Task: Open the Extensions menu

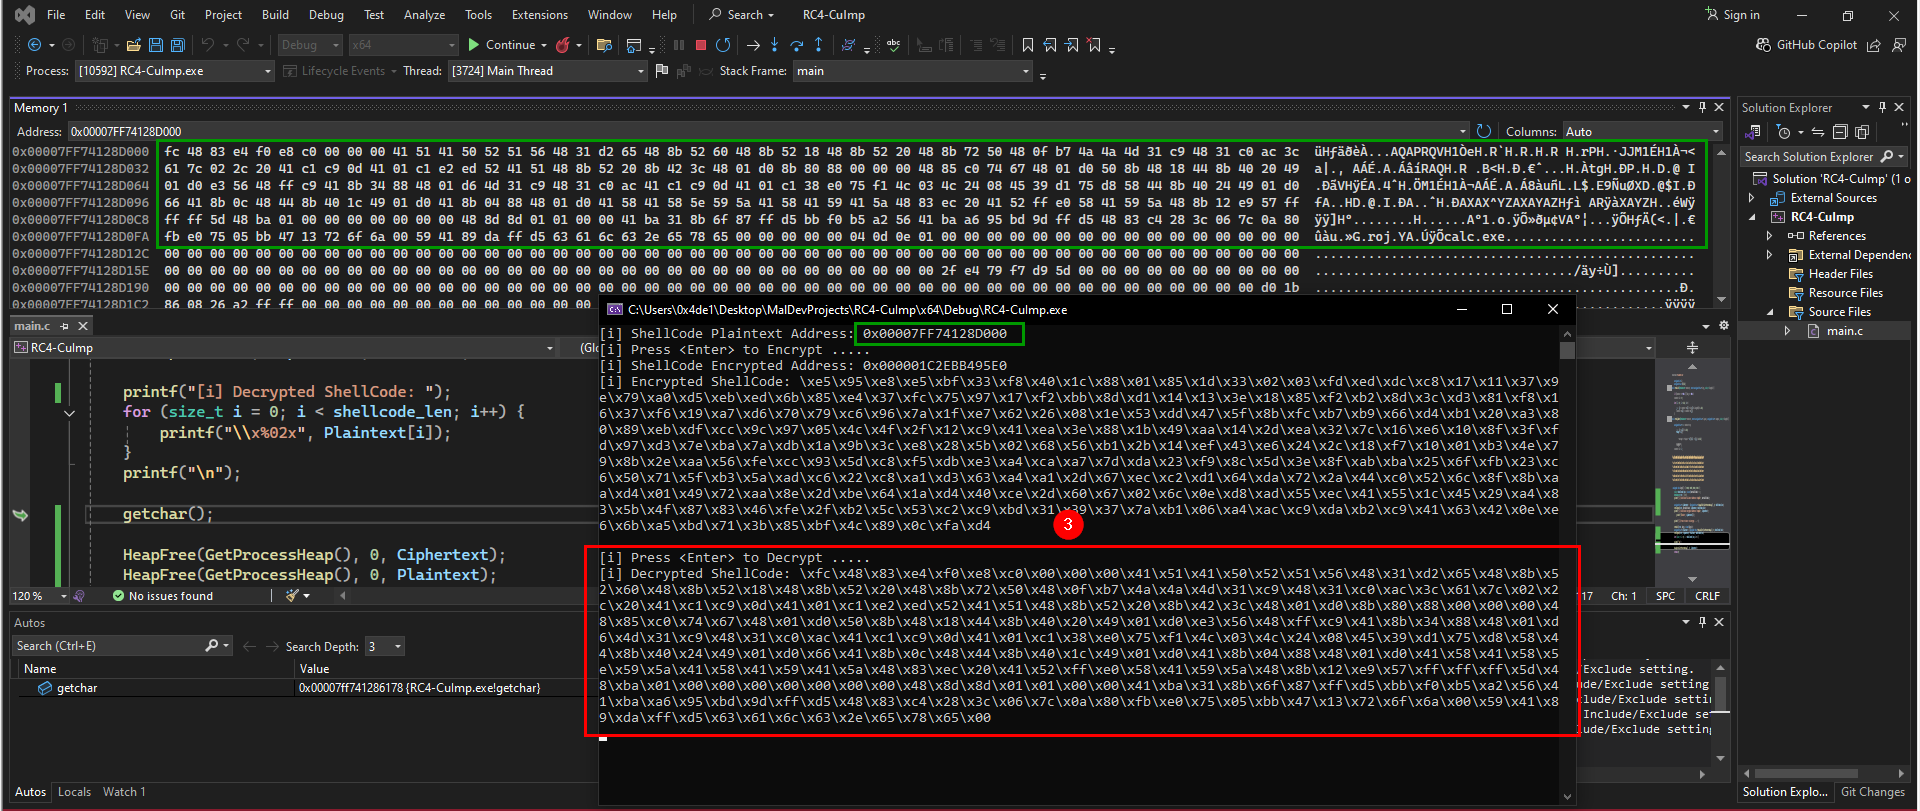Action: (539, 15)
